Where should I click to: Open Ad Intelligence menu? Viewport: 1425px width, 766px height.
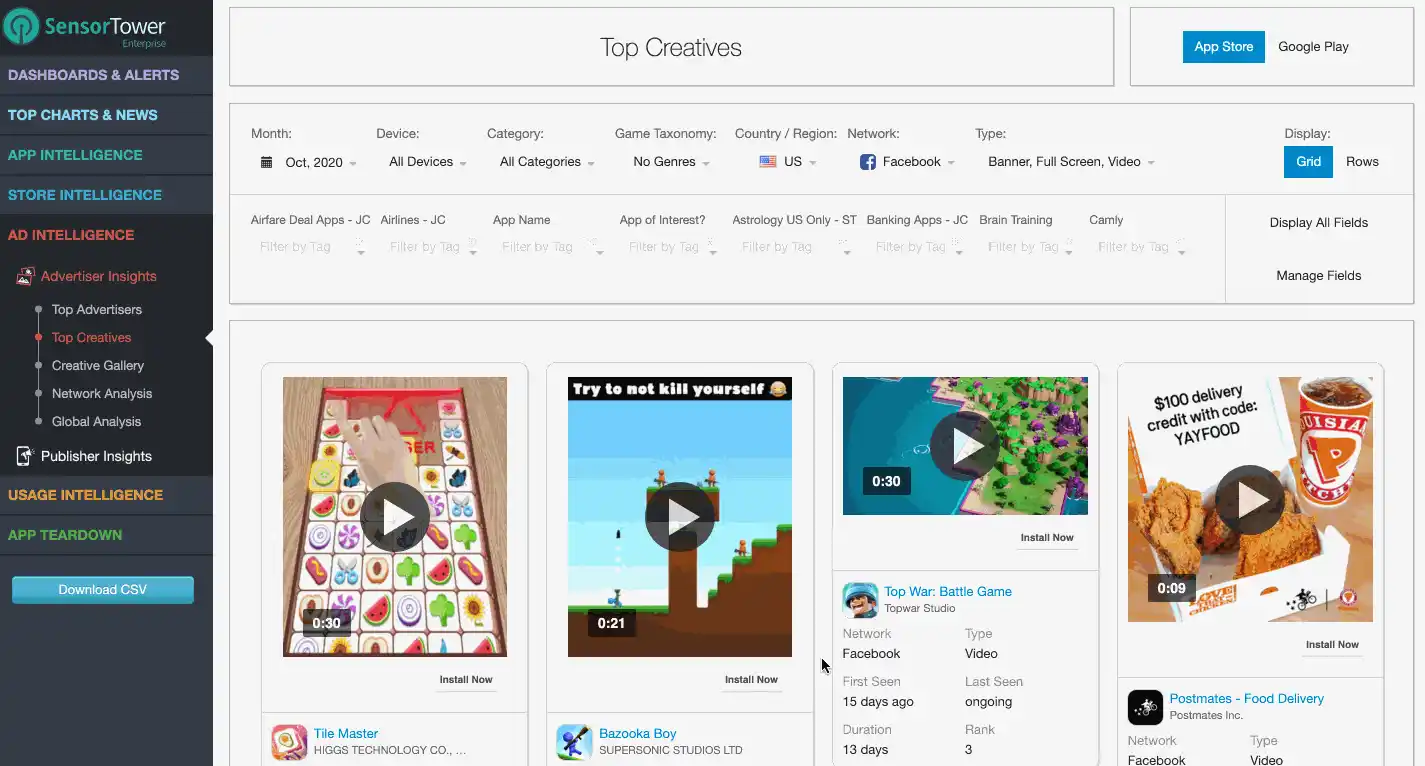click(x=106, y=235)
